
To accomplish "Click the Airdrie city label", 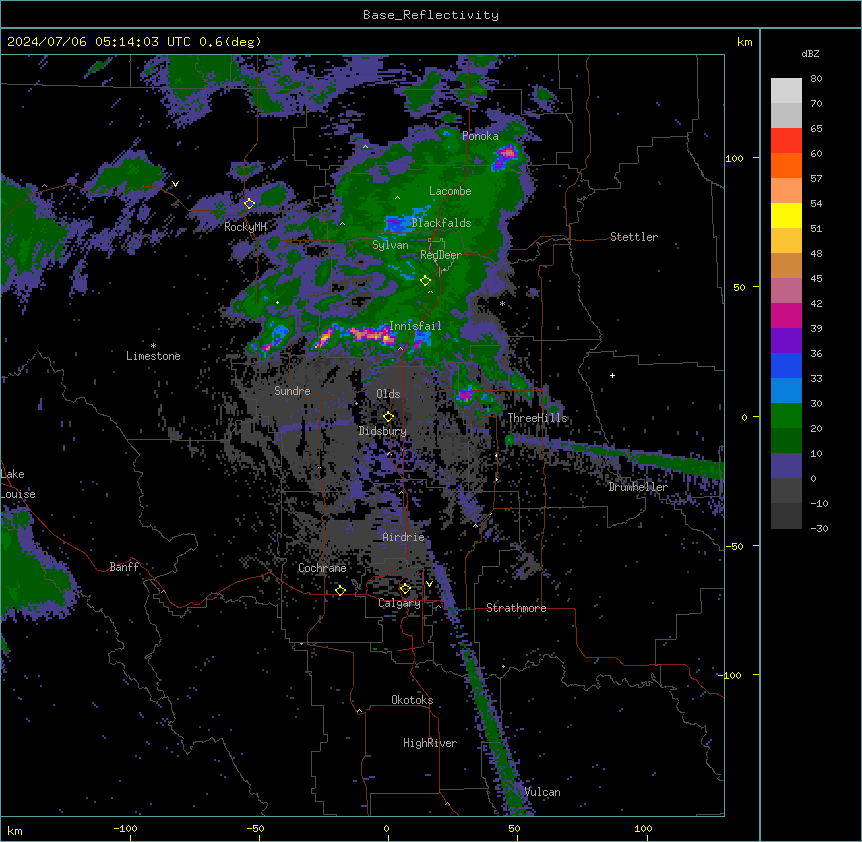I will [x=404, y=537].
